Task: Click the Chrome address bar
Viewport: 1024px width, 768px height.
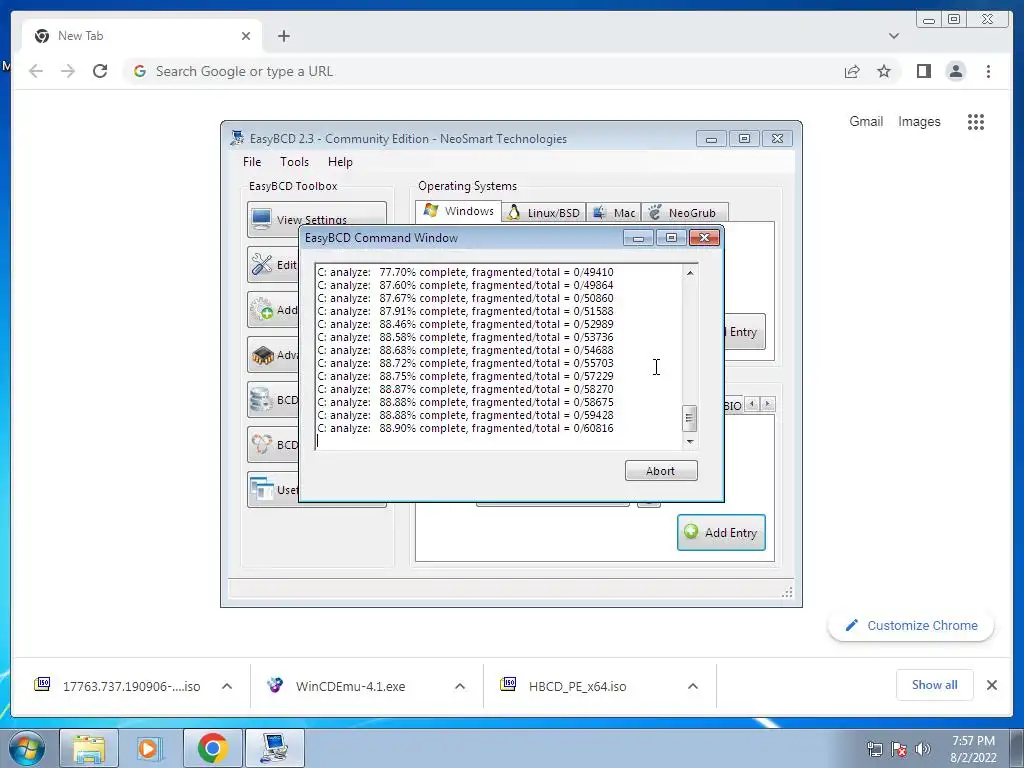Action: click(x=481, y=71)
